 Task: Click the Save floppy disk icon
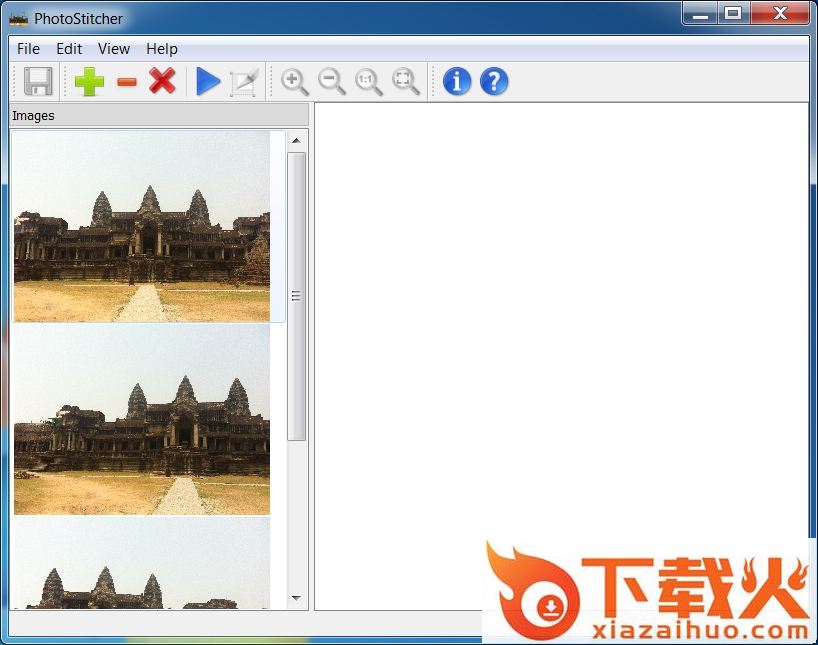[39, 81]
